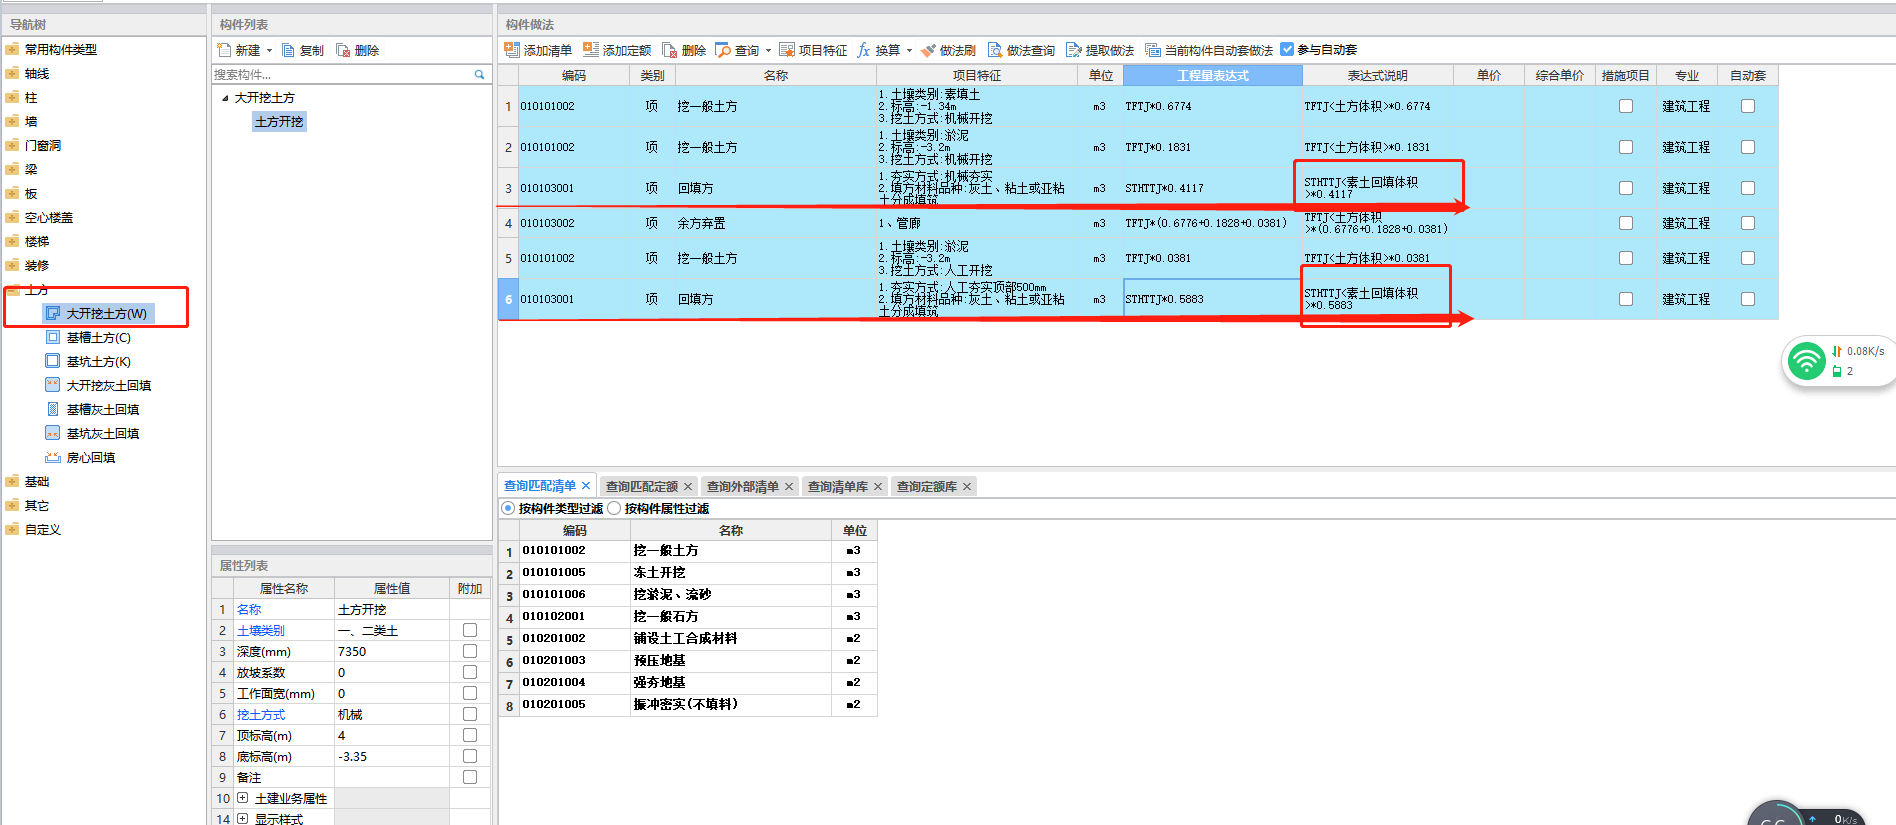Click the 项目特征 toolbar icon
Viewport: 1896px width, 825px height.
787,50
